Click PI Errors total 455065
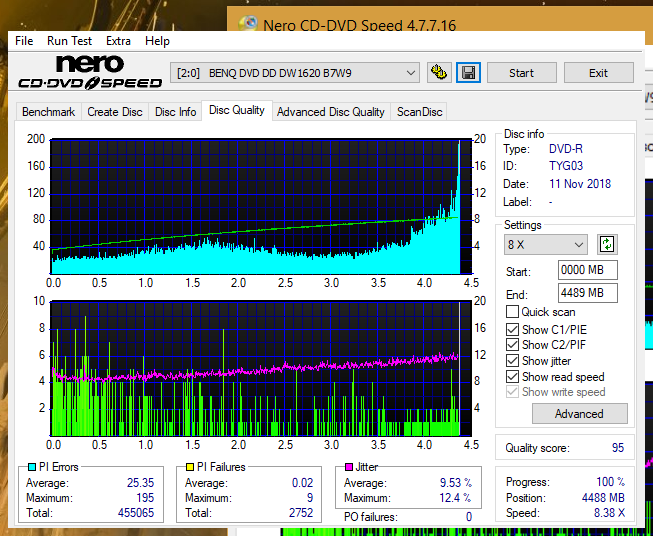The width and height of the screenshot is (653, 536). click(136, 513)
